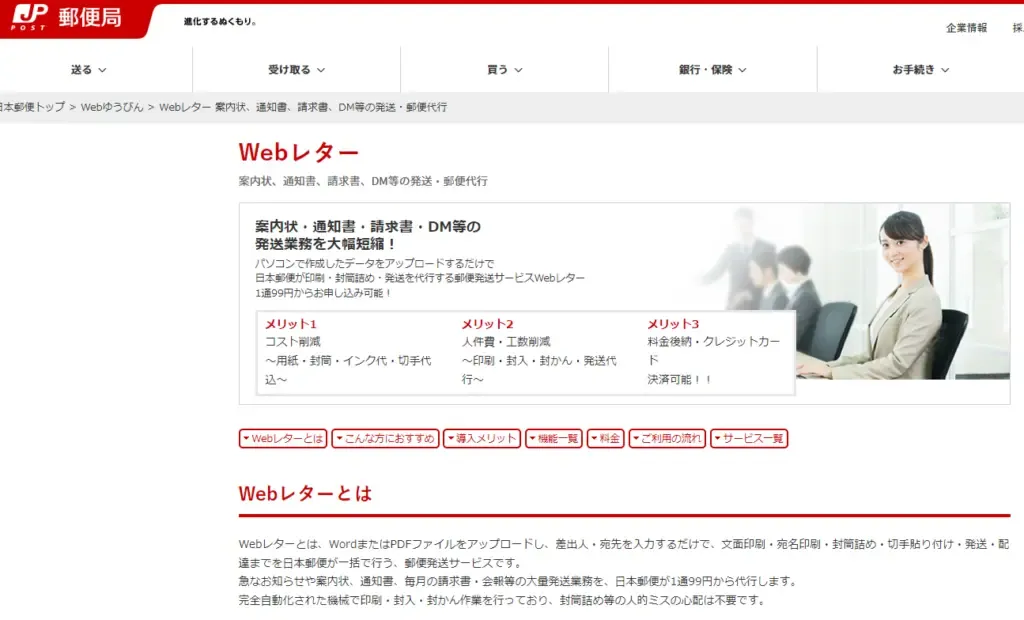Click the Webゆうびん breadcrumb link
The width and height of the screenshot is (1024, 620).
[x=107, y=105]
